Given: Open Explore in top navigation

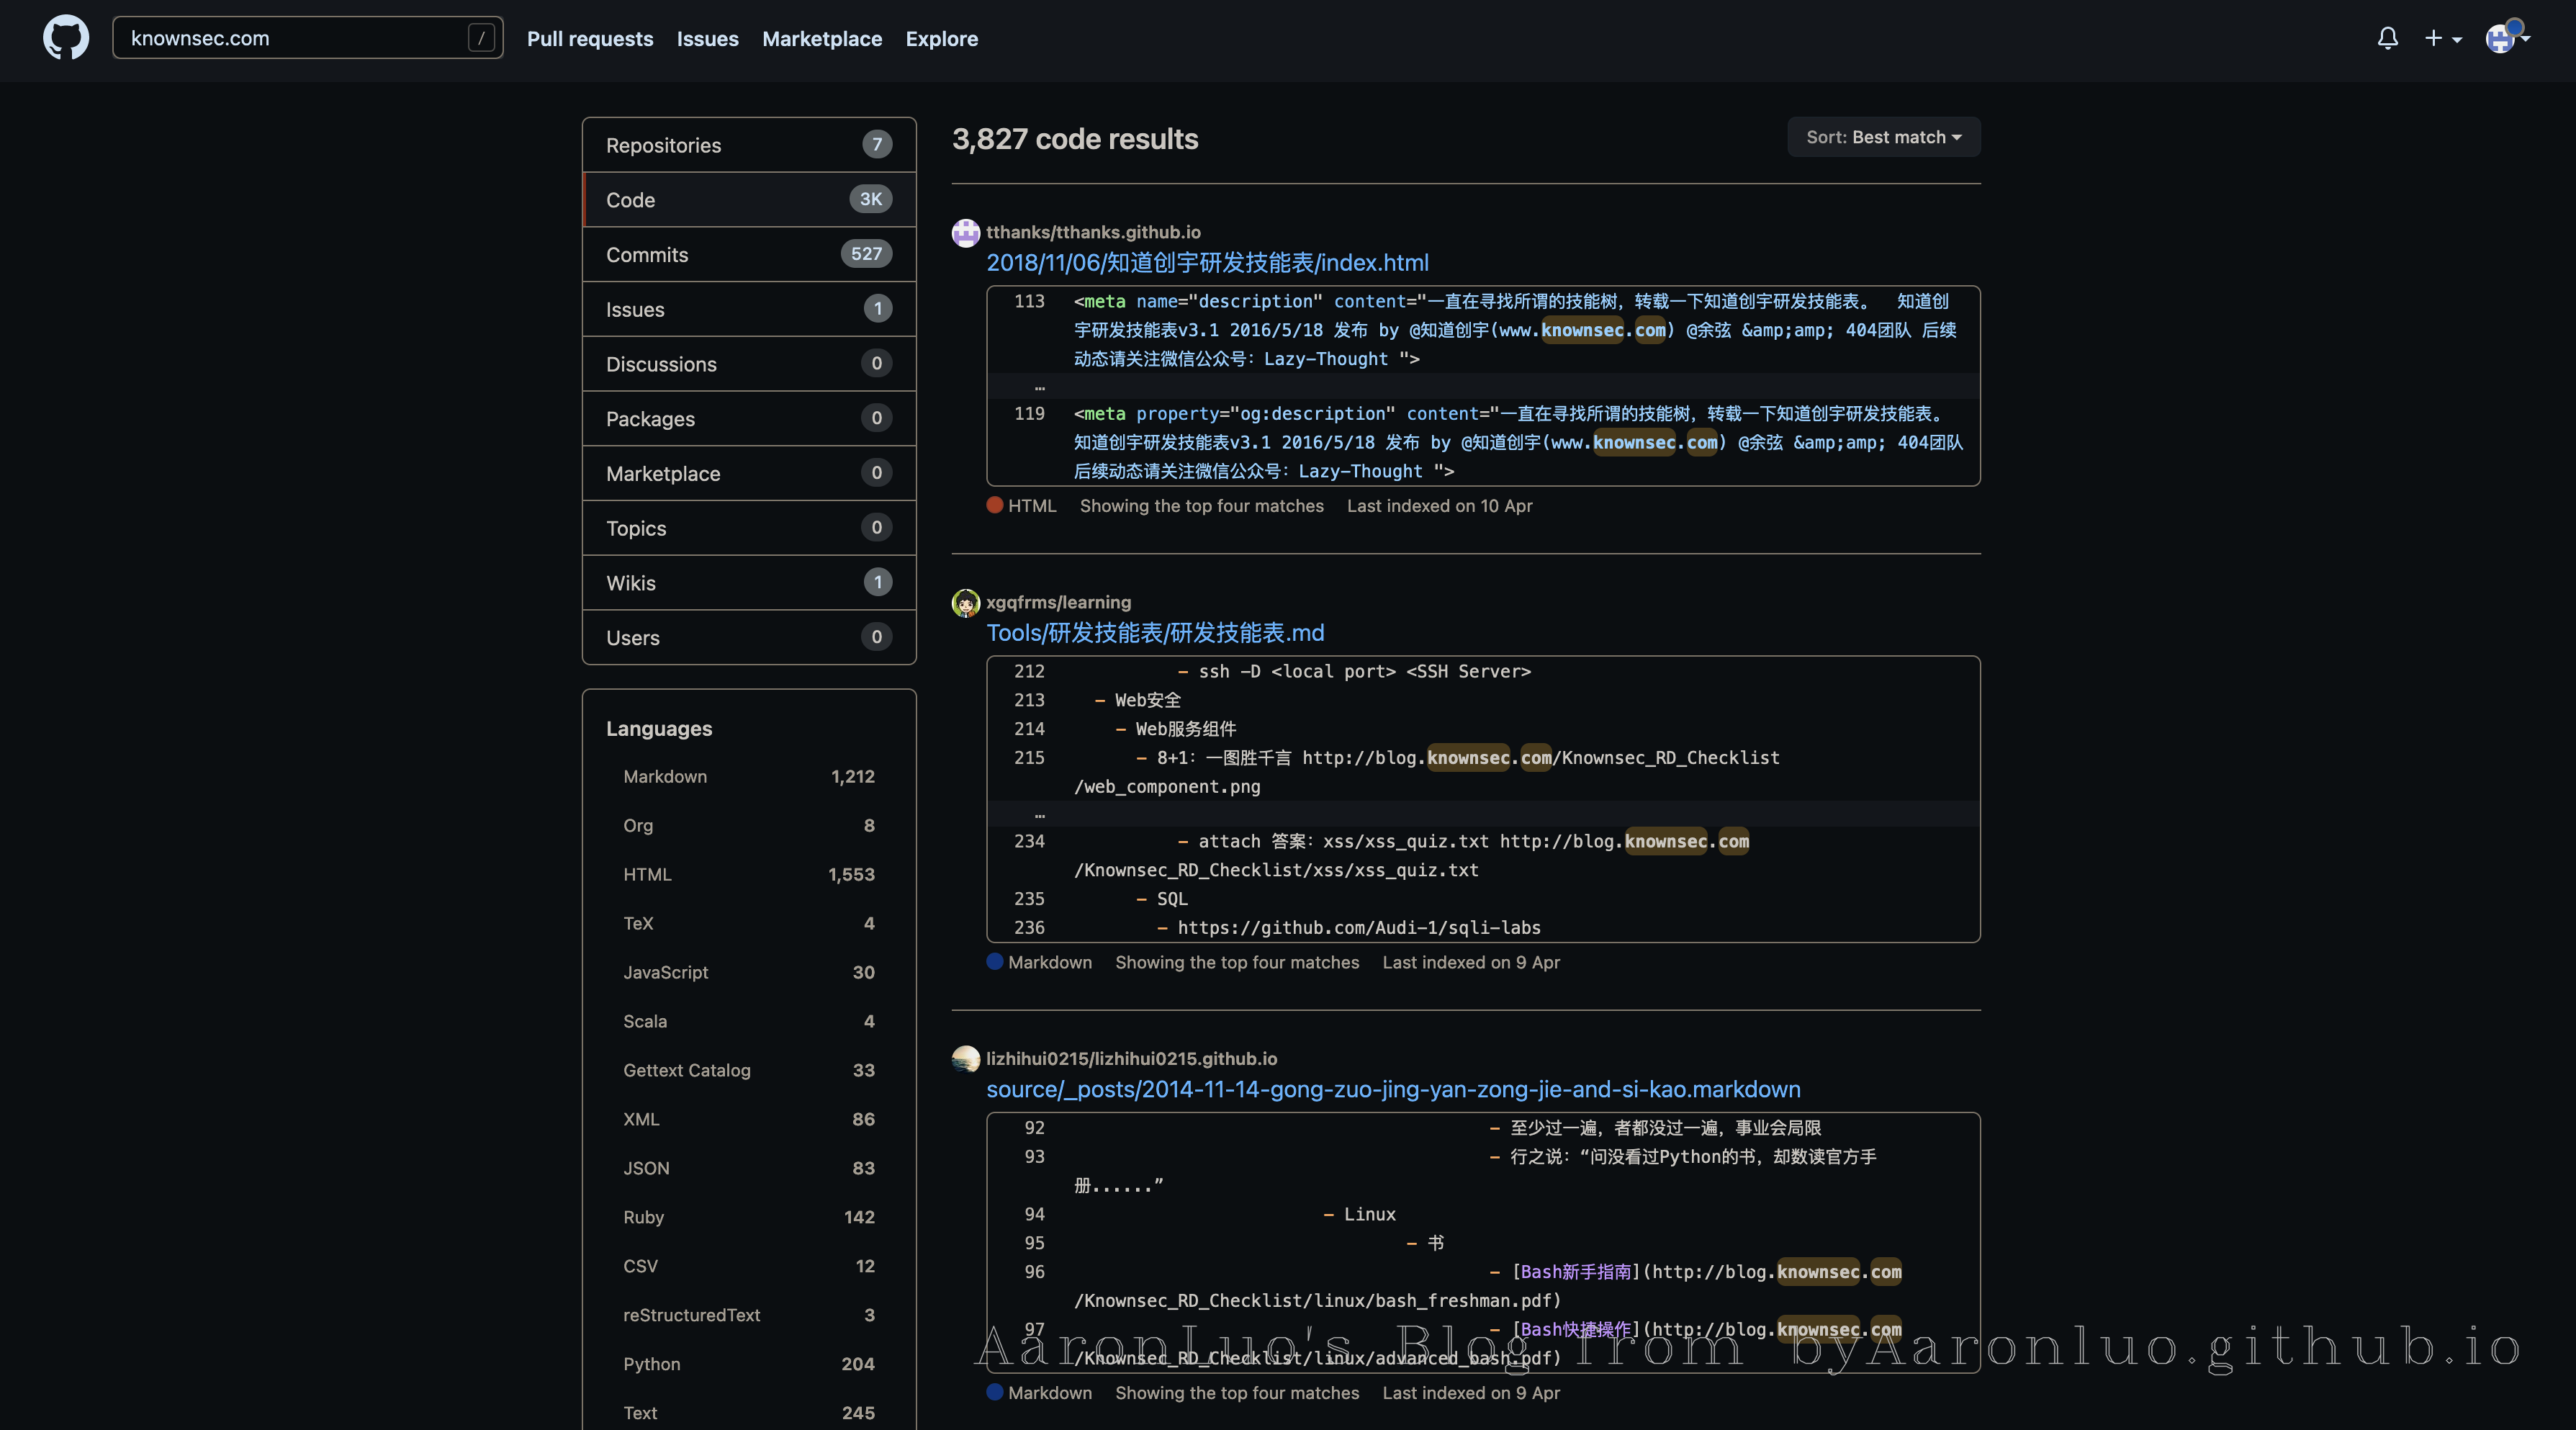Looking at the screenshot, I should tap(941, 38).
